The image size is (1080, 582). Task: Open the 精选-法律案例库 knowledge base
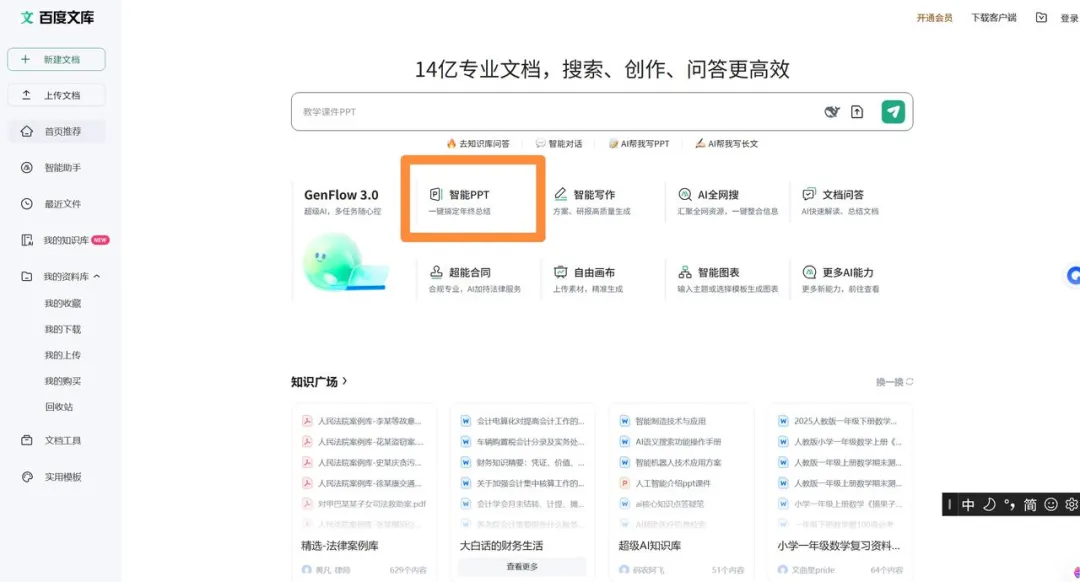(340, 545)
